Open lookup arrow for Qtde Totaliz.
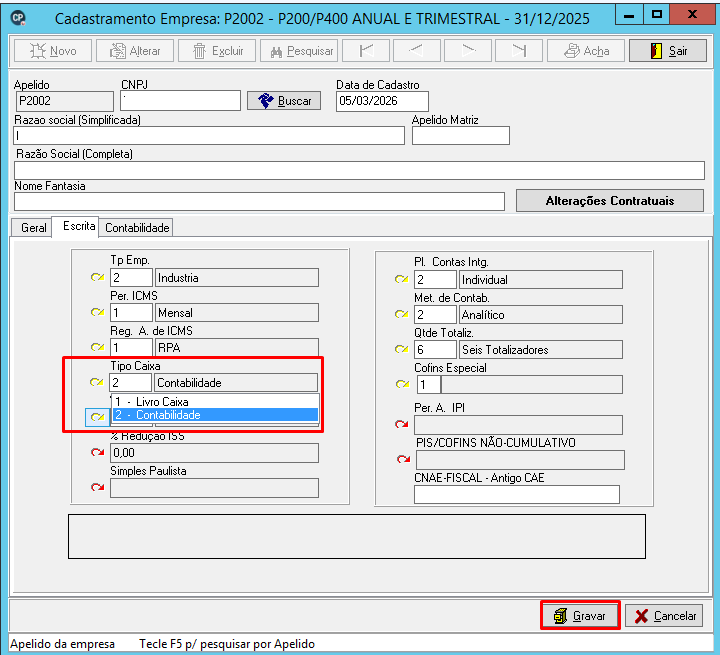The height and width of the screenshot is (655, 720). [401, 350]
